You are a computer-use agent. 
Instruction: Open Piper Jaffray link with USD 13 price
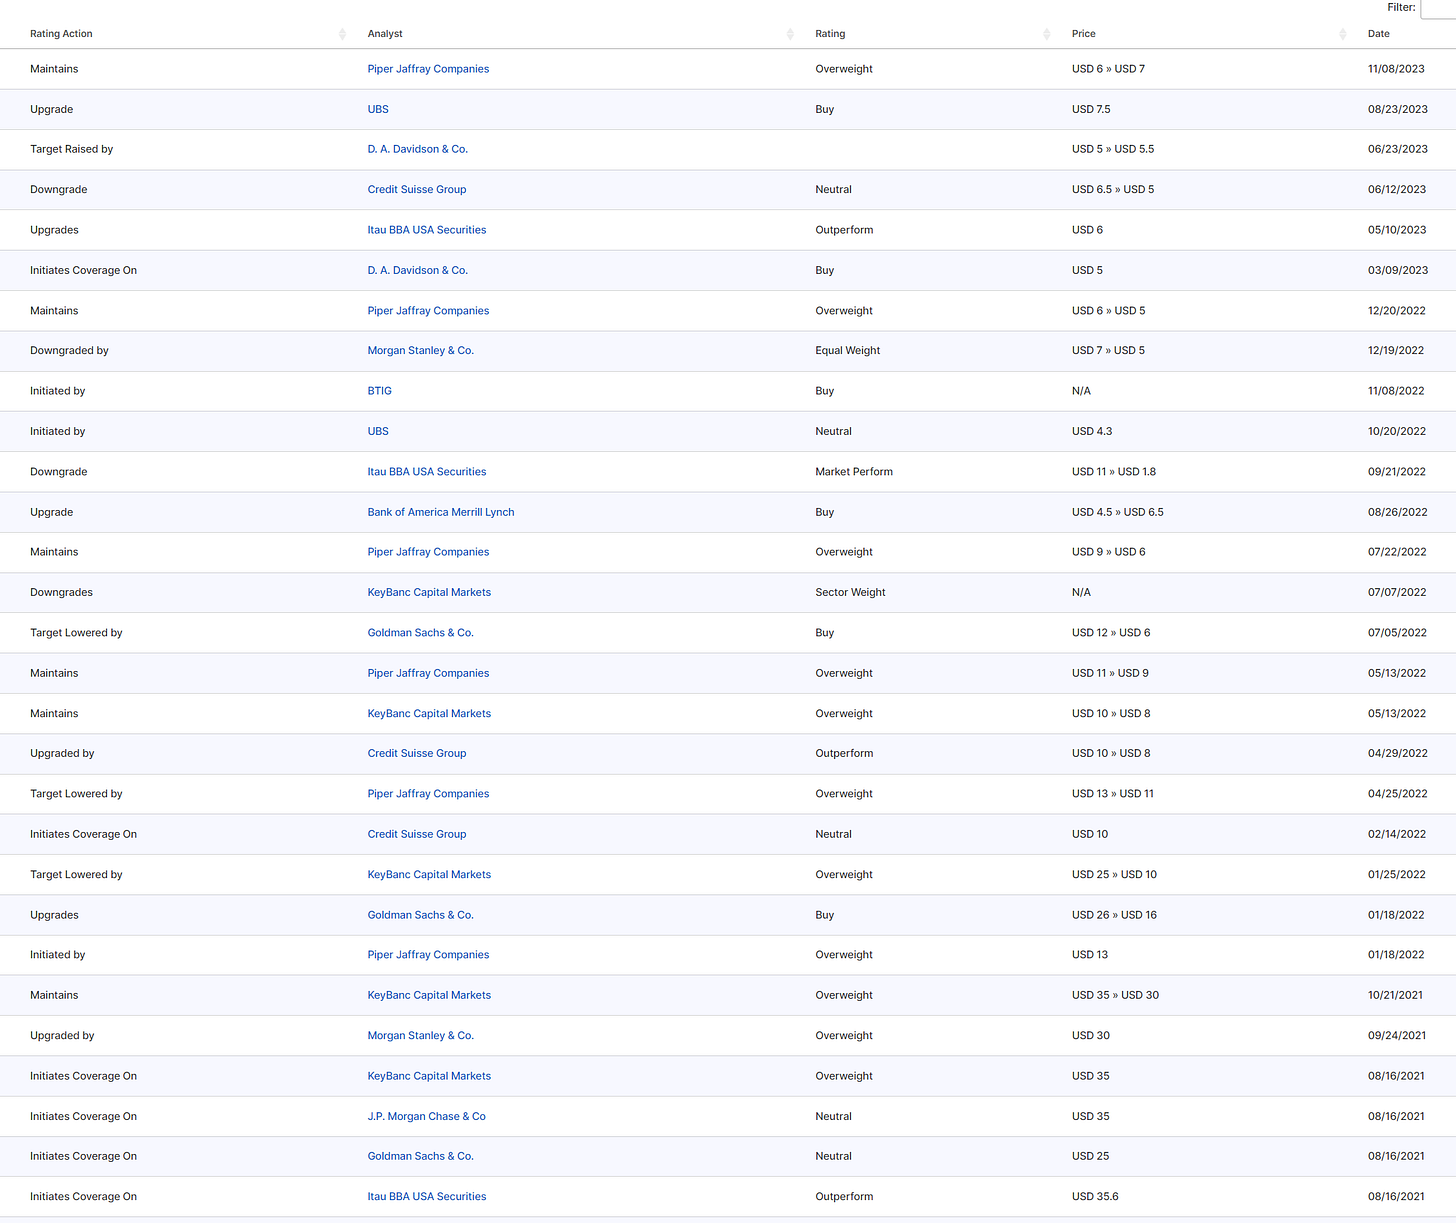428,955
